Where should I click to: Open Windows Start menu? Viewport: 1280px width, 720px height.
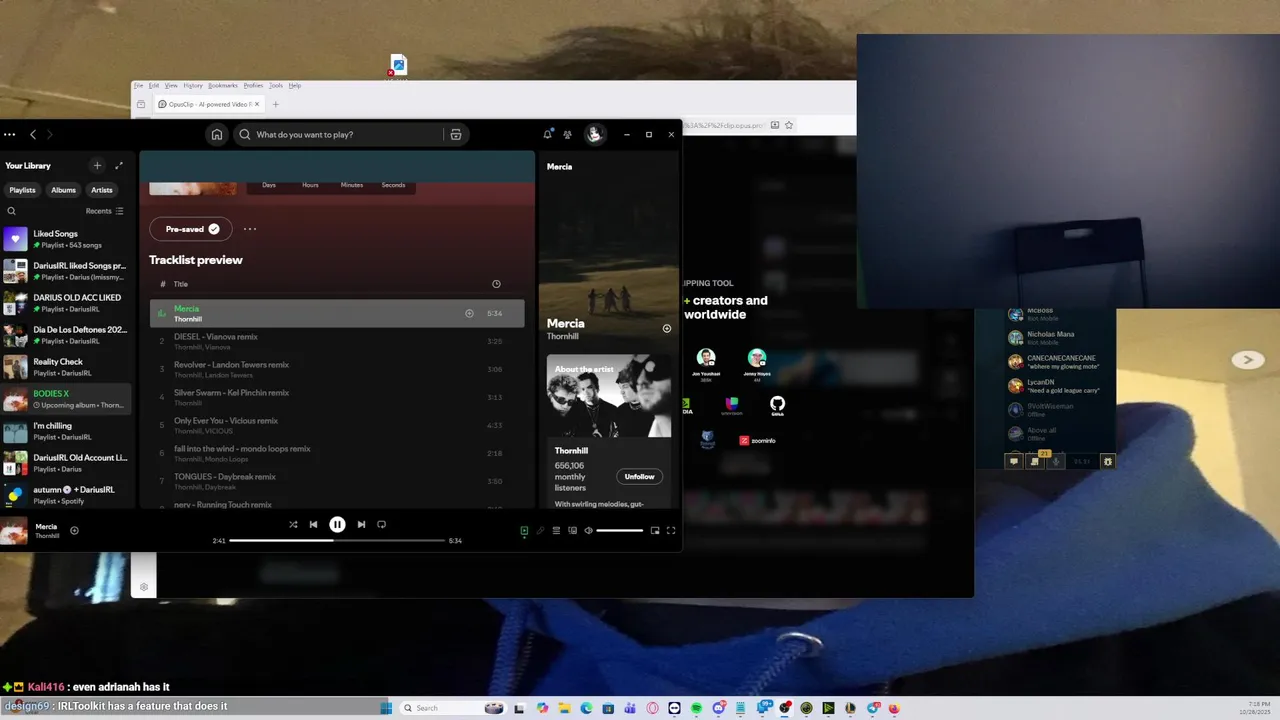(386, 708)
